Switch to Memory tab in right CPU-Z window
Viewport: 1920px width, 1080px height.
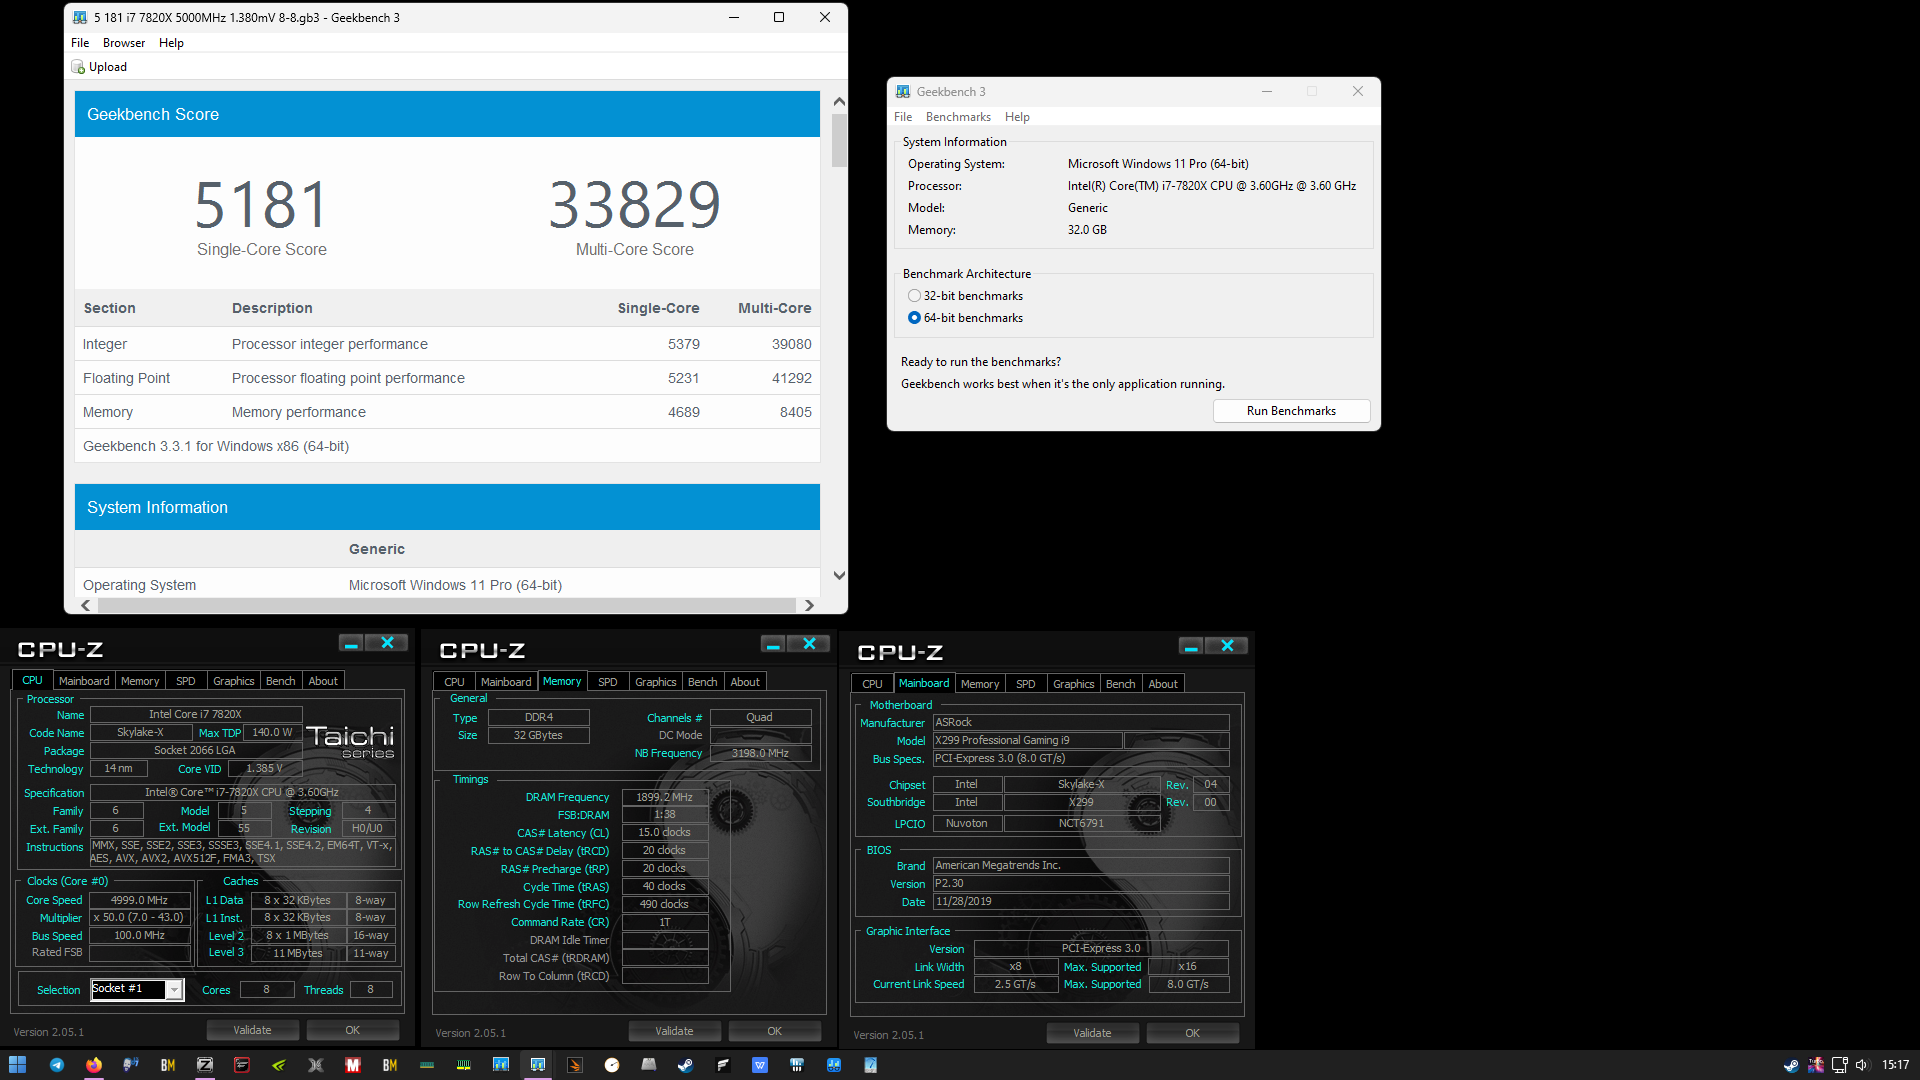pos(980,684)
